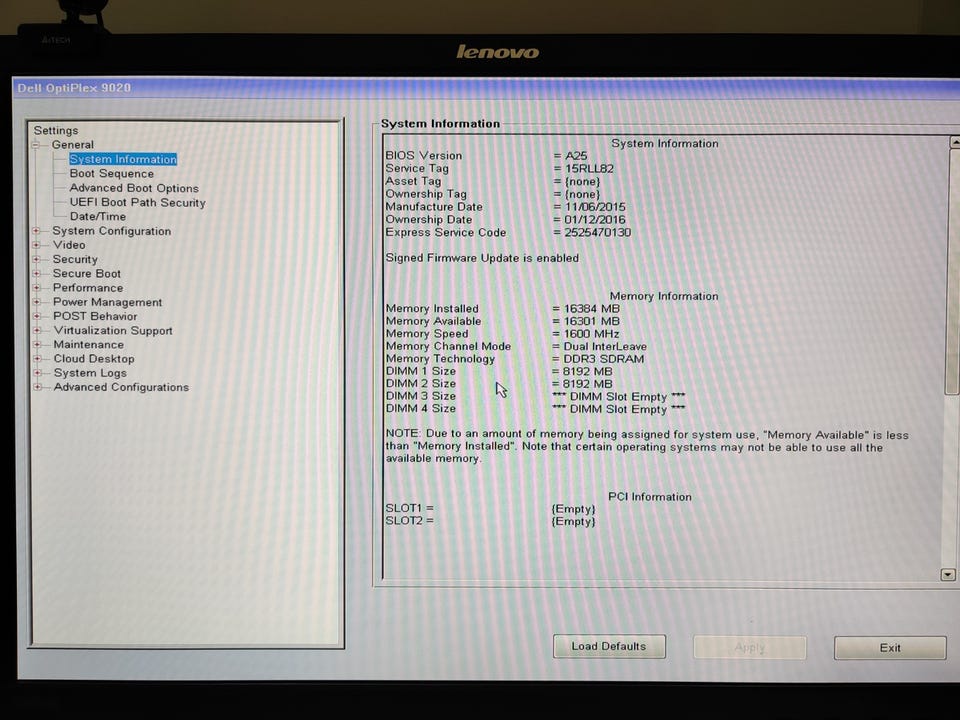960x720 pixels.
Task: Select the Virtualization Support label
Action: (113, 331)
